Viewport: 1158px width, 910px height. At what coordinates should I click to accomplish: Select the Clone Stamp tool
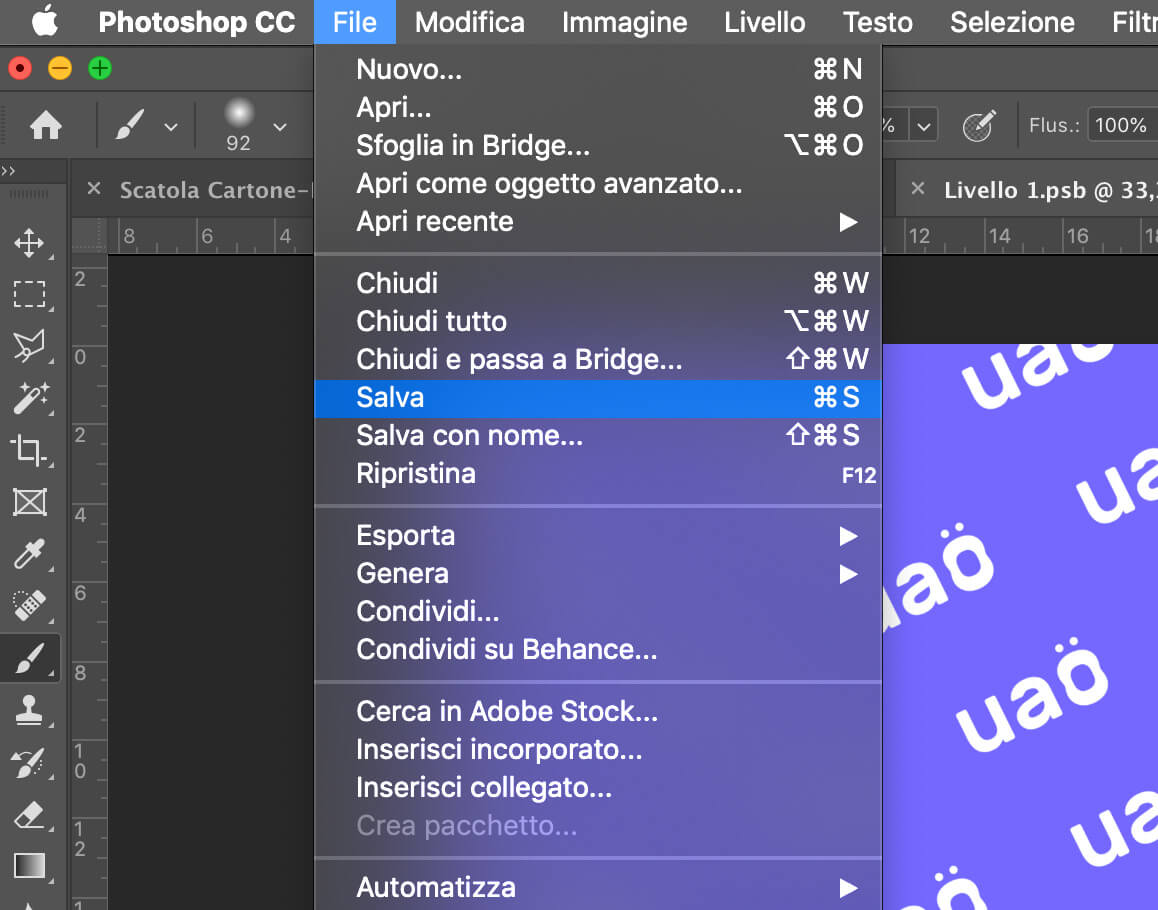(x=29, y=710)
